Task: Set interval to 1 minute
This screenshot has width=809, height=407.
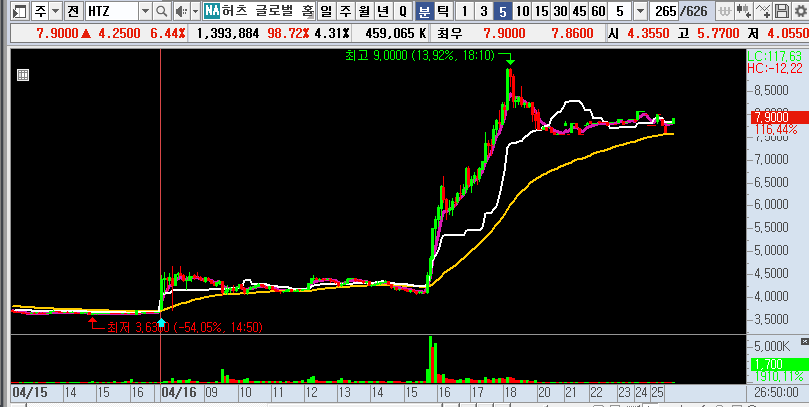Action: [x=465, y=11]
